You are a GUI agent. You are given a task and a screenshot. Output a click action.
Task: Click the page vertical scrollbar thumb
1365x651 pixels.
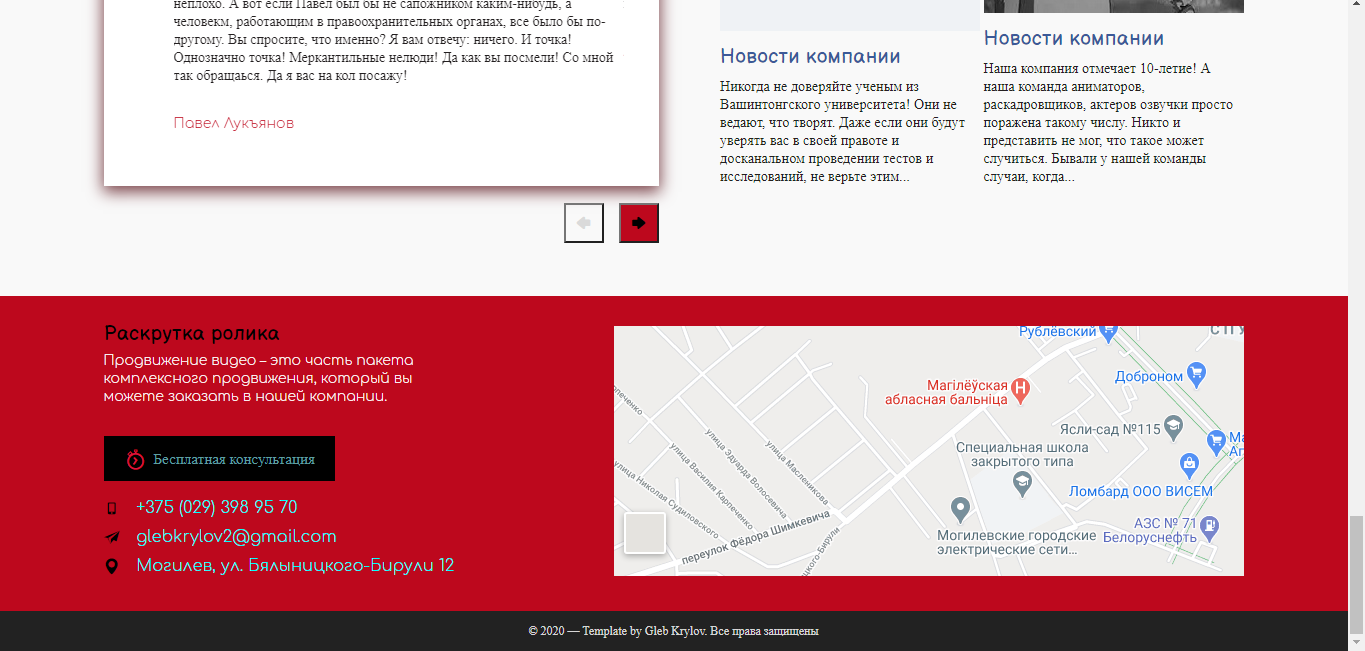point(1356,575)
